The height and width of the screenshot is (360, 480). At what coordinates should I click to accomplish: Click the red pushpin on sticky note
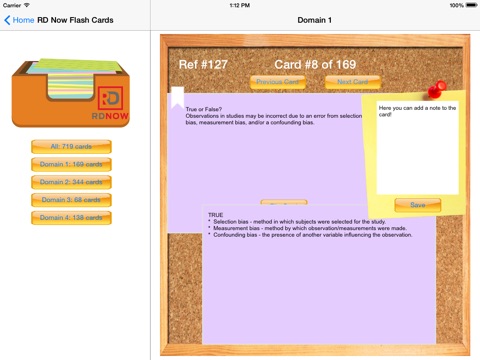[436, 89]
